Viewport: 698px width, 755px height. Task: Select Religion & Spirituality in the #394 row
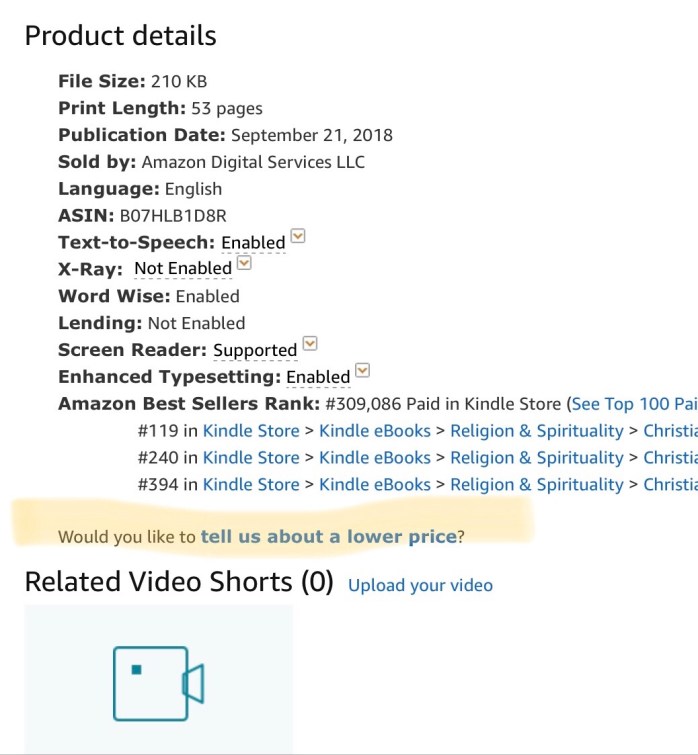click(537, 485)
